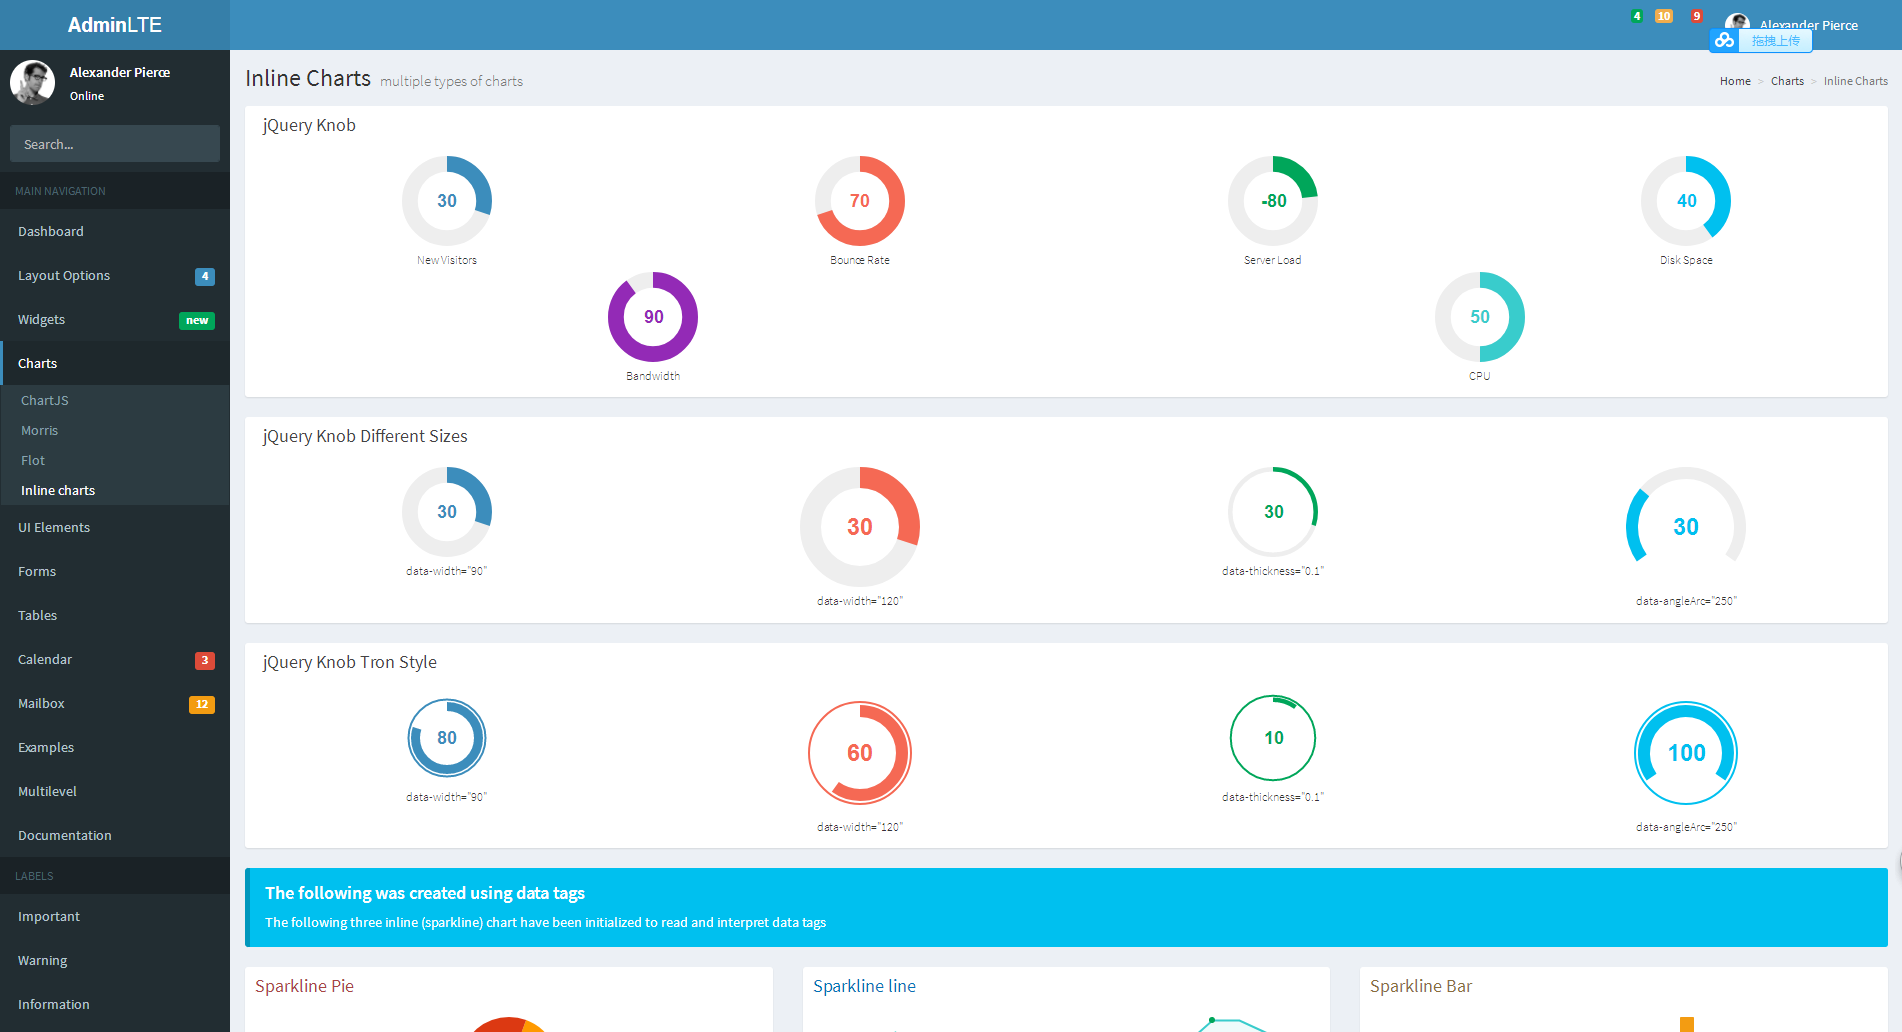
Task: Adjust the CPU knob
Action: click(1480, 317)
